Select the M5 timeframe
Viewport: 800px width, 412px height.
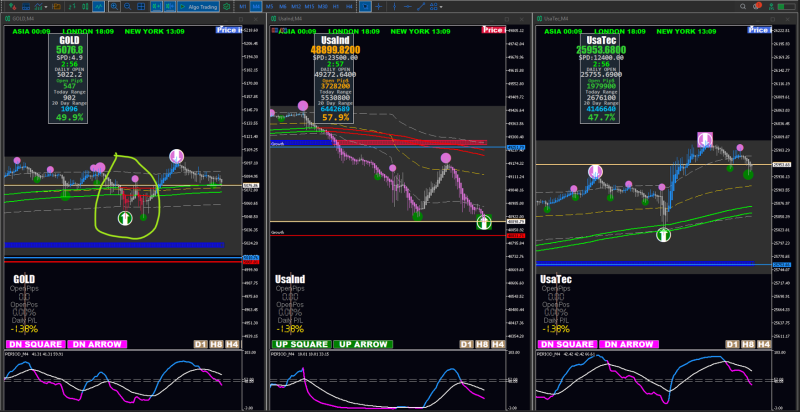click(x=269, y=7)
